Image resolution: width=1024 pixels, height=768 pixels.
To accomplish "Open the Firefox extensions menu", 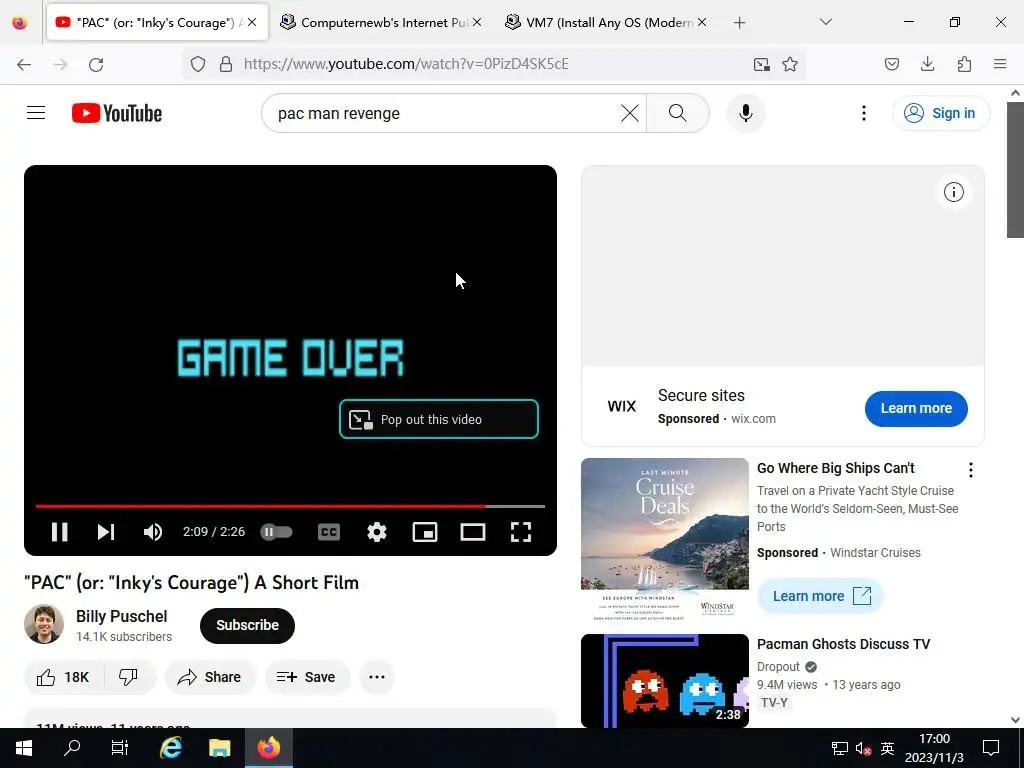I will pos(964,64).
